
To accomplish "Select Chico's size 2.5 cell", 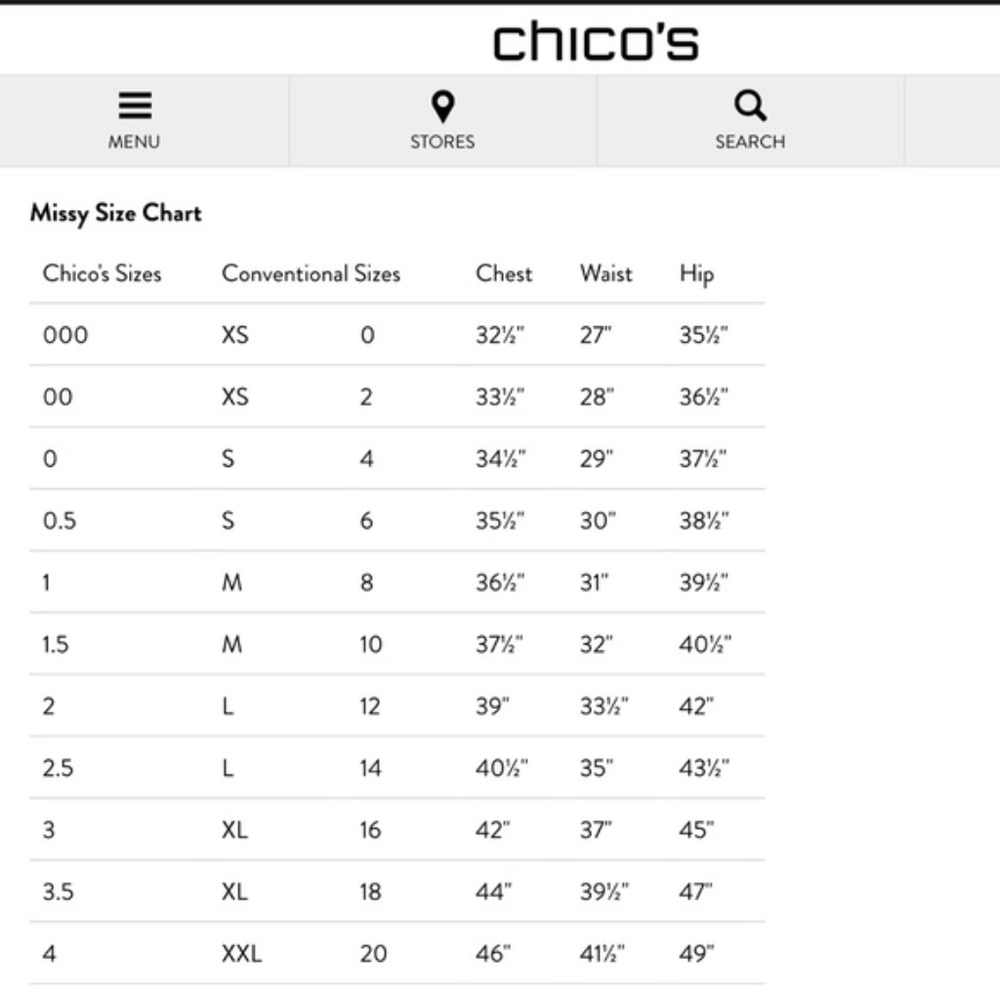I will pyautogui.click(x=58, y=768).
